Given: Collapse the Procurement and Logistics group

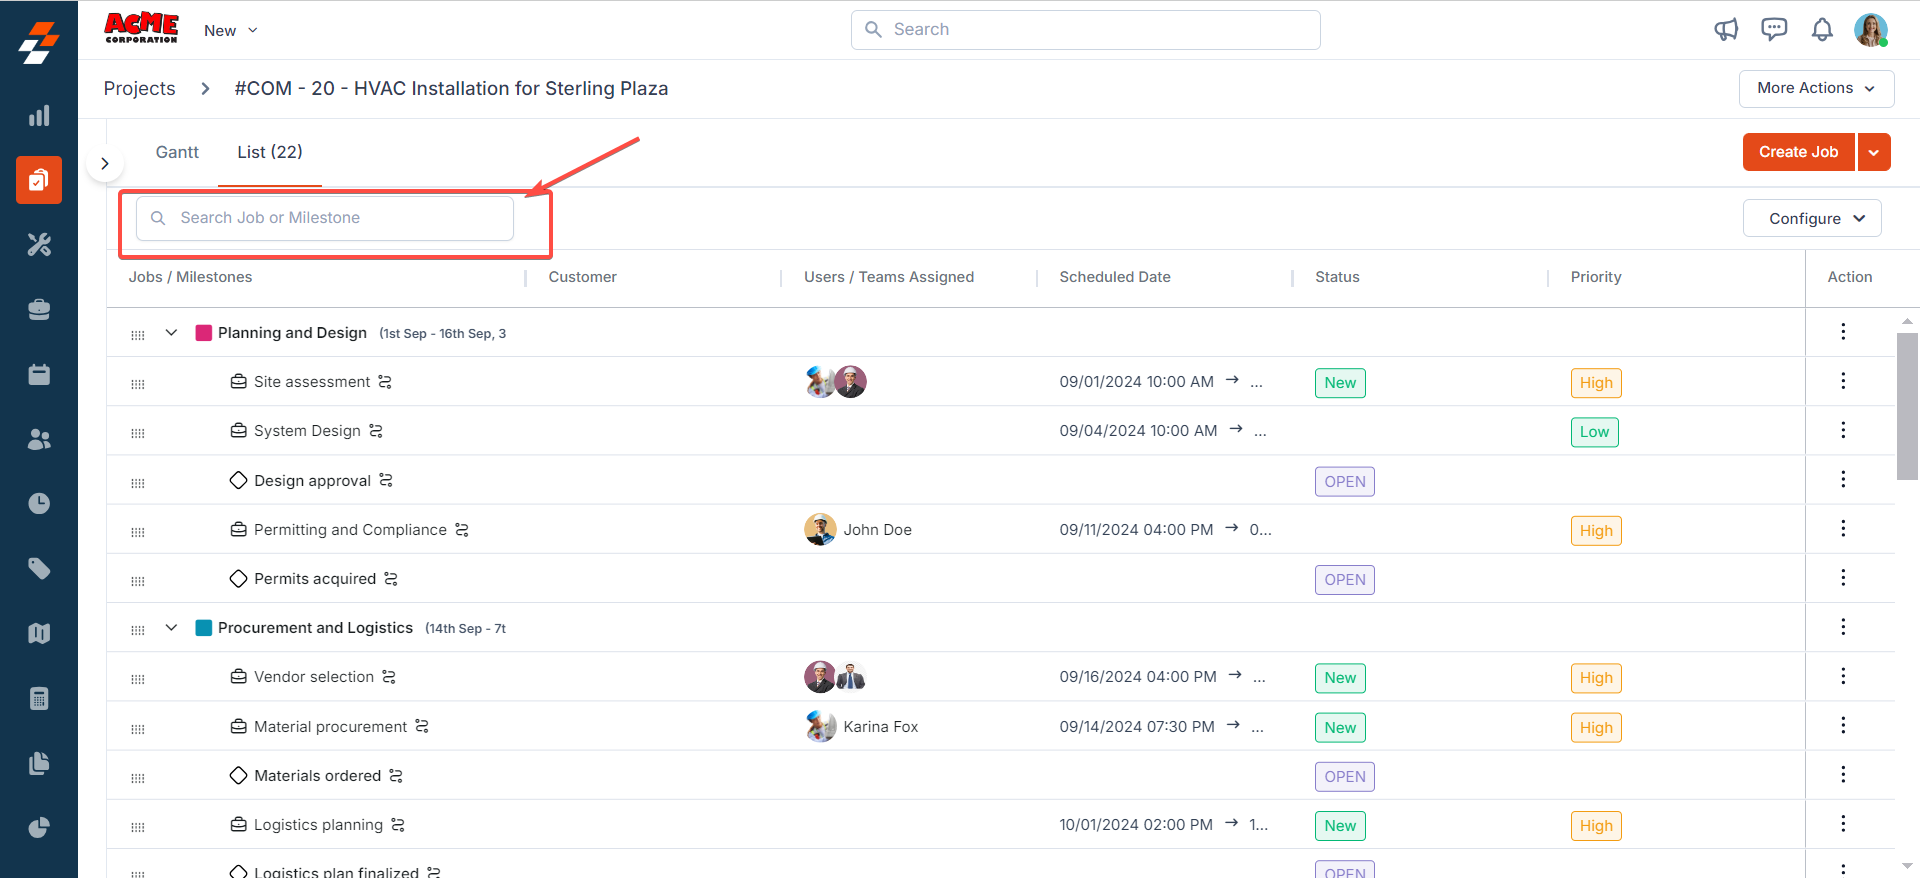Looking at the screenshot, I should 171,628.
